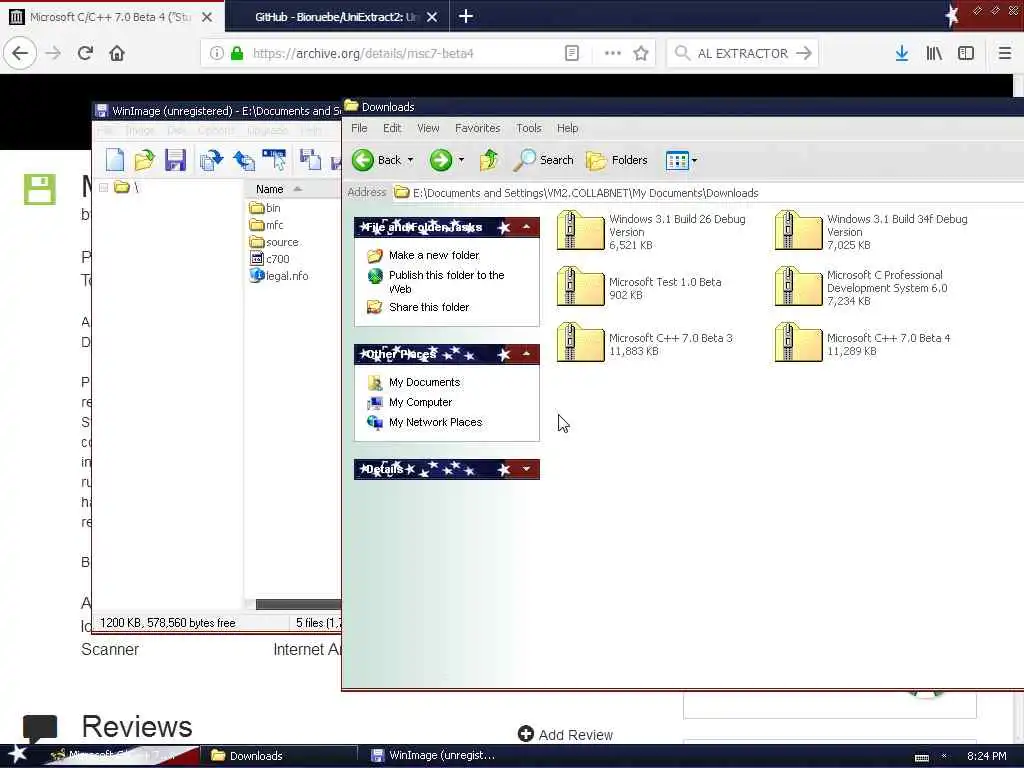Select the bin folder in WinImage list

click(x=265, y=208)
